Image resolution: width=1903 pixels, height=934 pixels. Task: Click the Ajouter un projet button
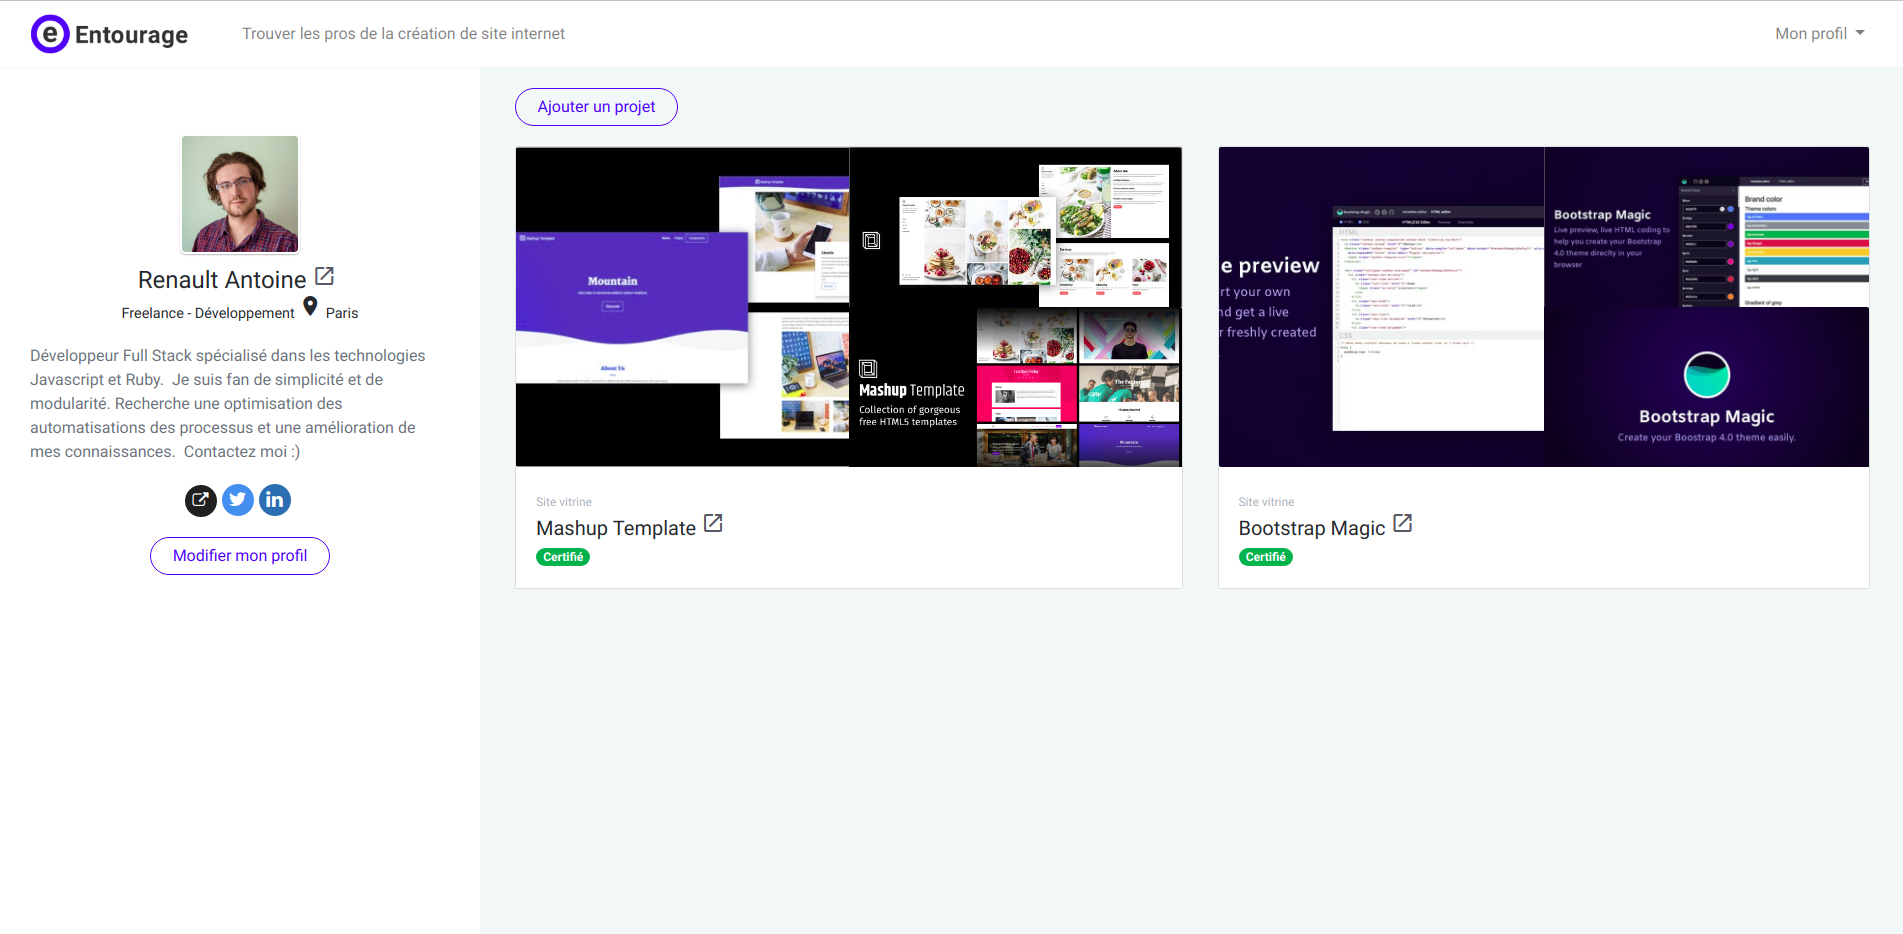coord(596,107)
